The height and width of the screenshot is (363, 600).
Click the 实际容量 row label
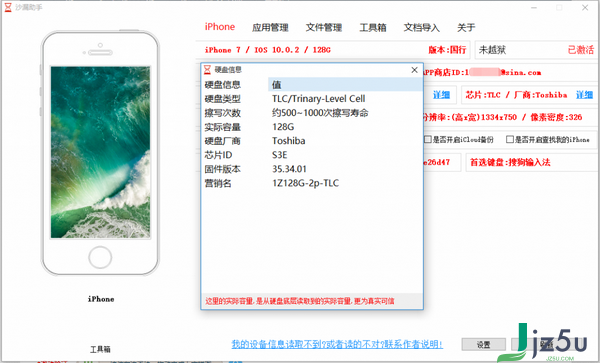(222, 127)
